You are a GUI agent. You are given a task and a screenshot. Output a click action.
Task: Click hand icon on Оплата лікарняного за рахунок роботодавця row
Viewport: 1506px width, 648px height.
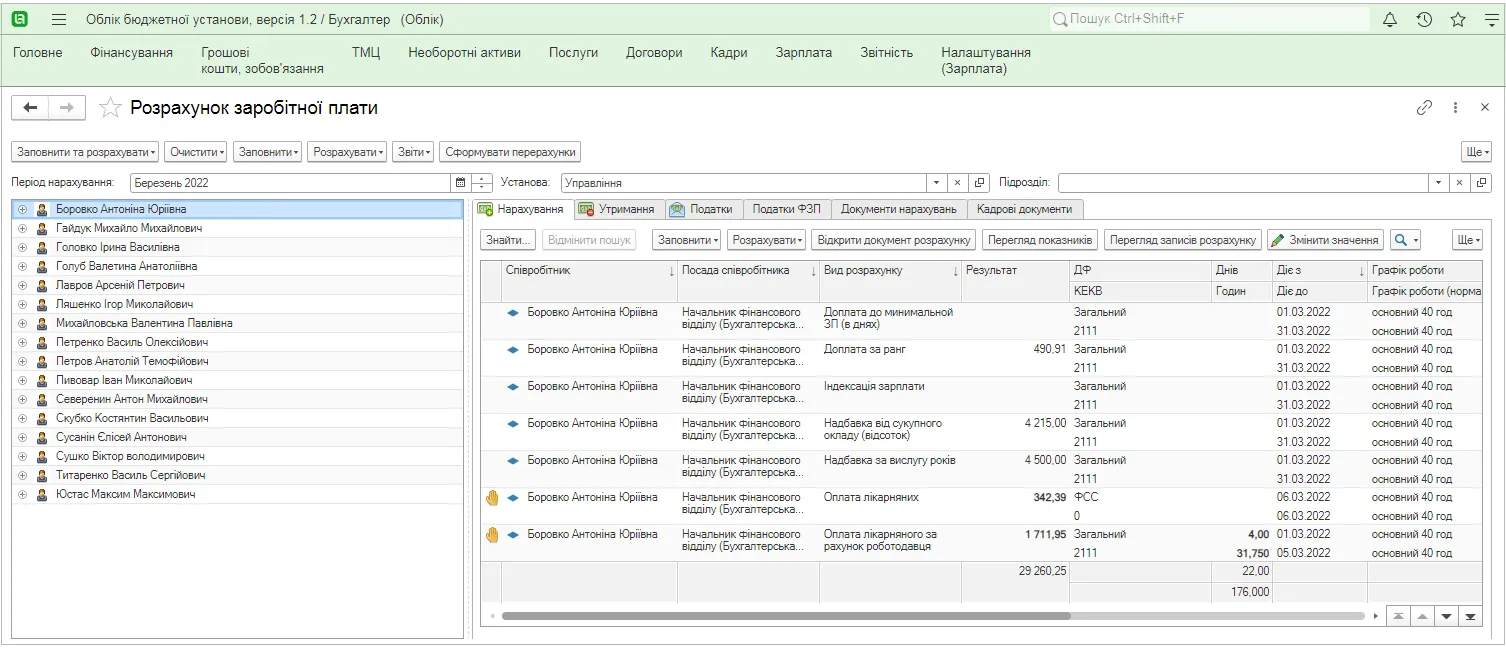[491, 534]
